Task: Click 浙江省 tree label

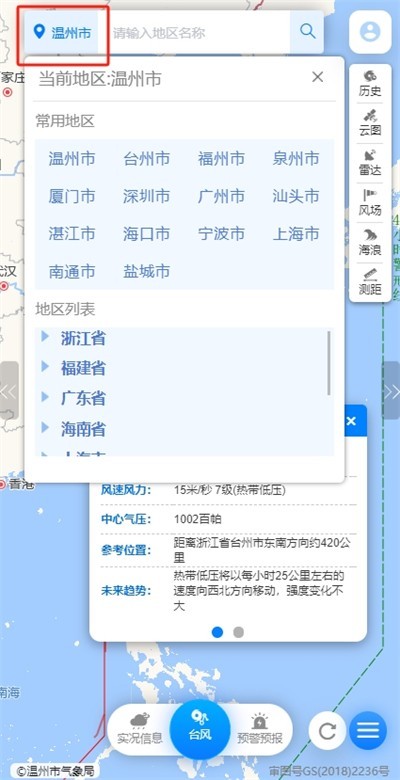Action: 83,338
